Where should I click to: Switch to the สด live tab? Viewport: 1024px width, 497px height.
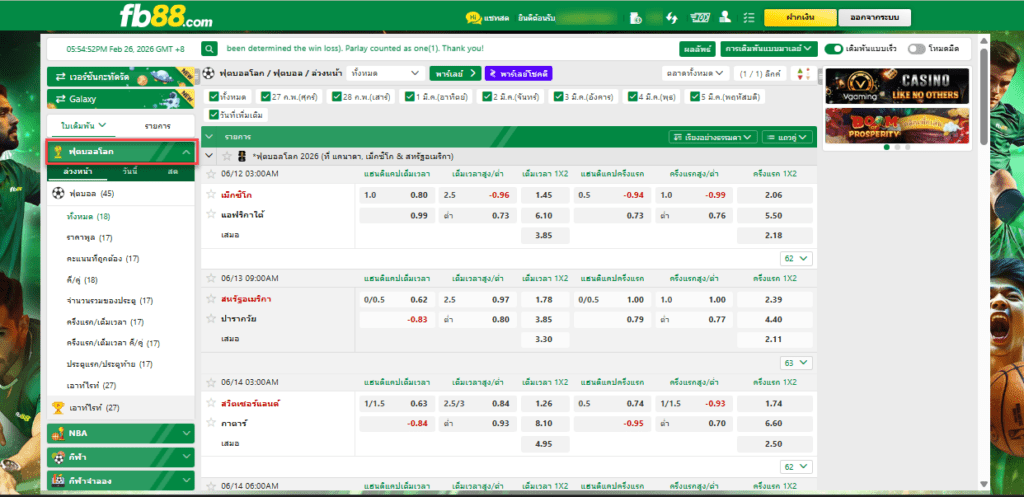click(173, 172)
